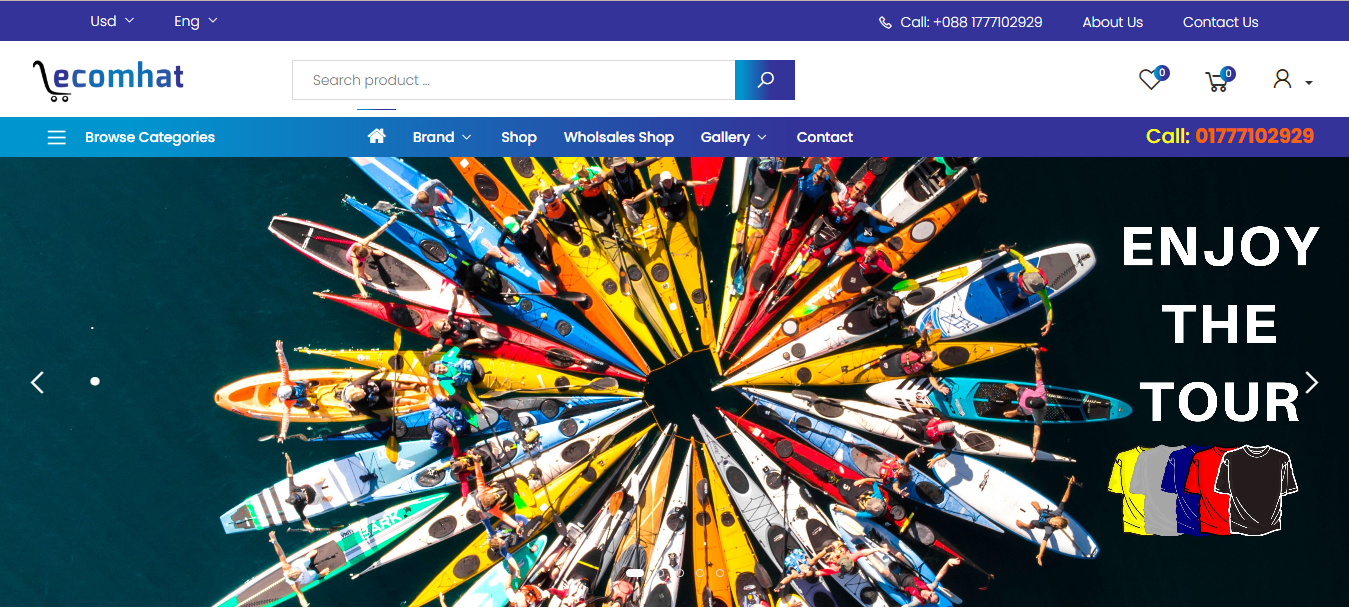This screenshot has width=1349, height=609.
Task: Click the home icon in navigation bar
Action: click(x=377, y=137)
